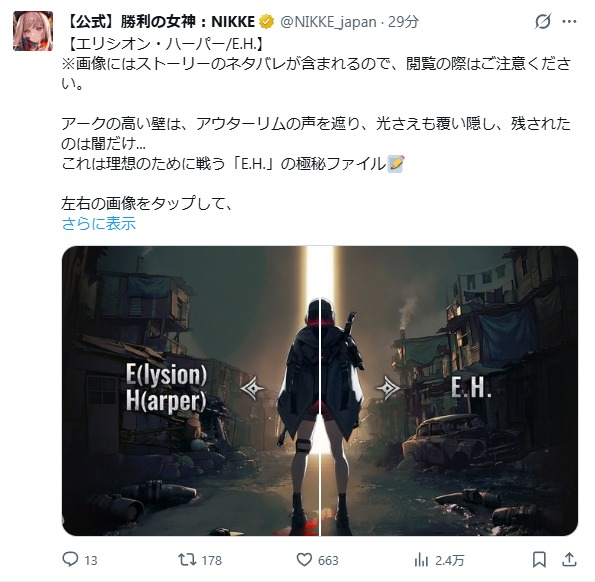
Task: Click the share upload arrow icon
Action: pos(569,559)
